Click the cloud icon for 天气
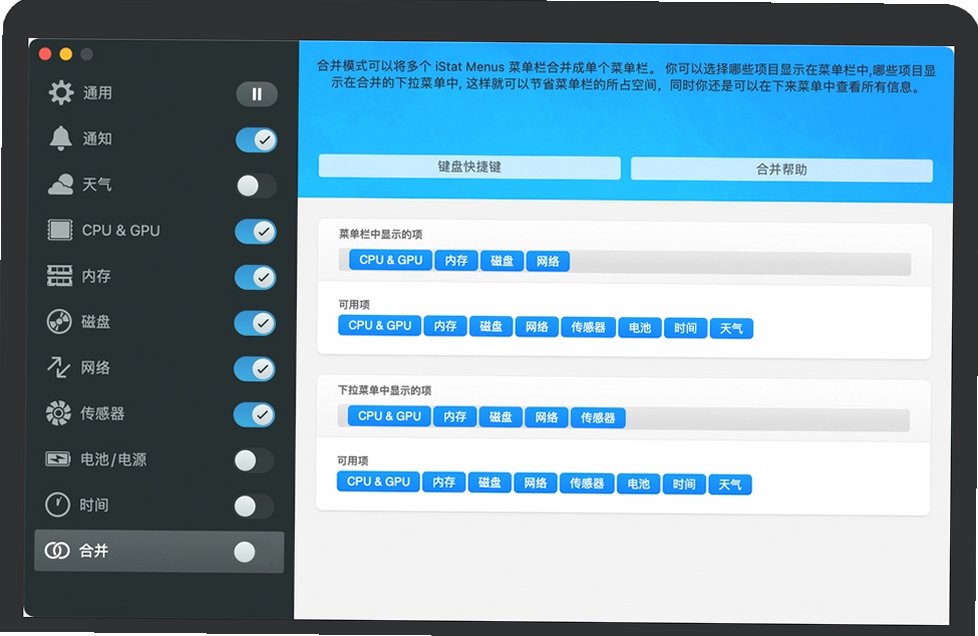Screen dimensions: 978x636 point(61,185)
